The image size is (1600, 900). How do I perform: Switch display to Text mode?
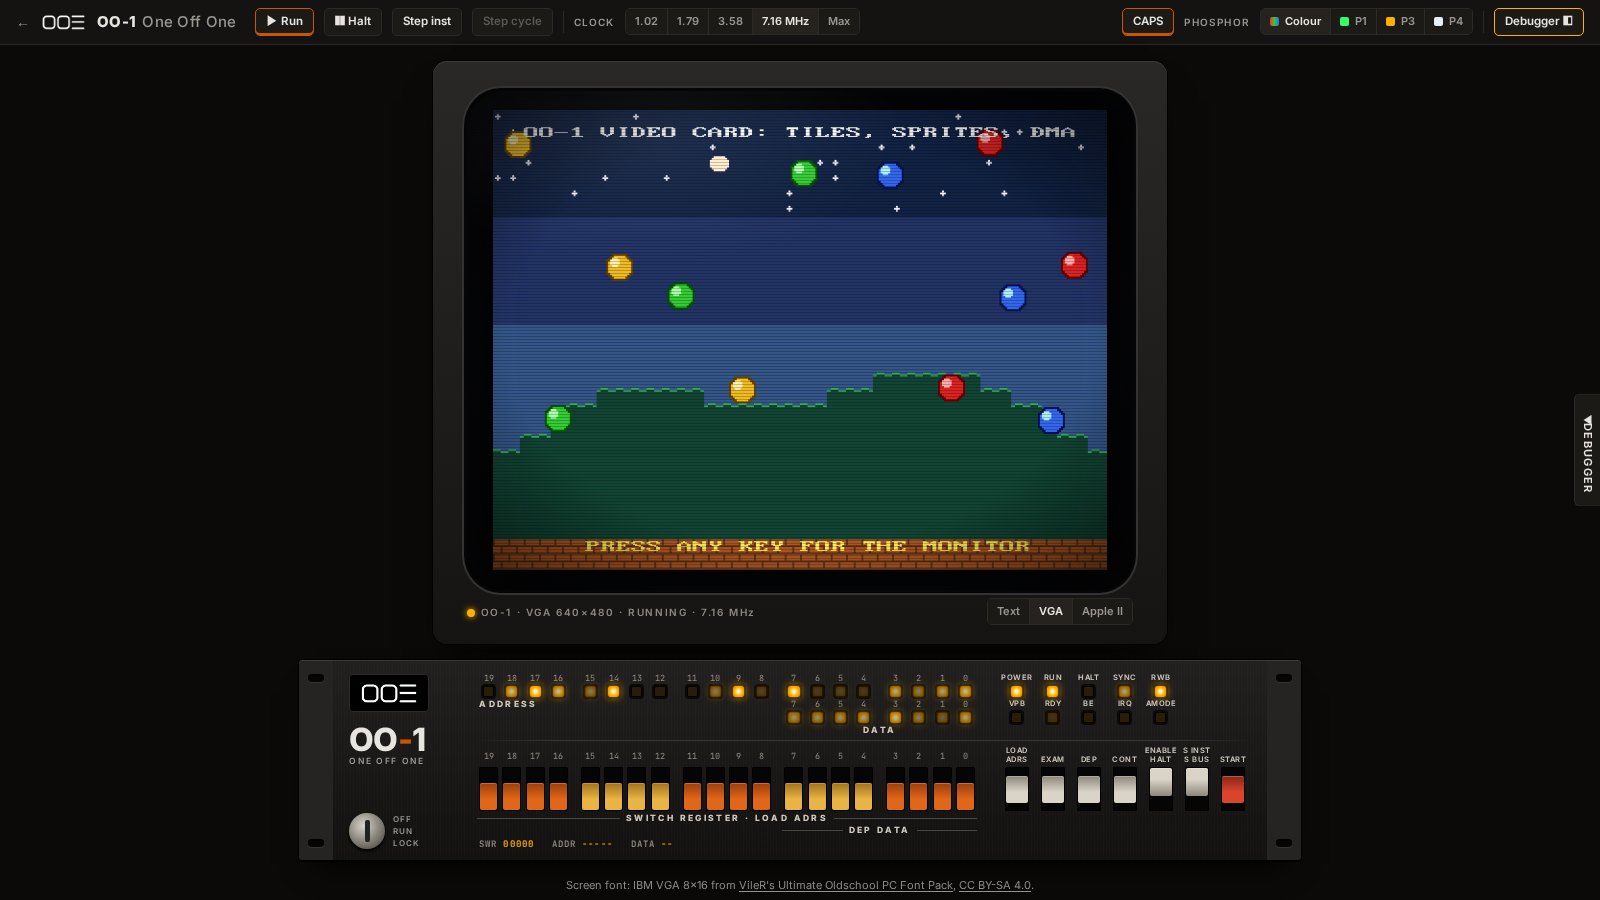point(1008,611)
